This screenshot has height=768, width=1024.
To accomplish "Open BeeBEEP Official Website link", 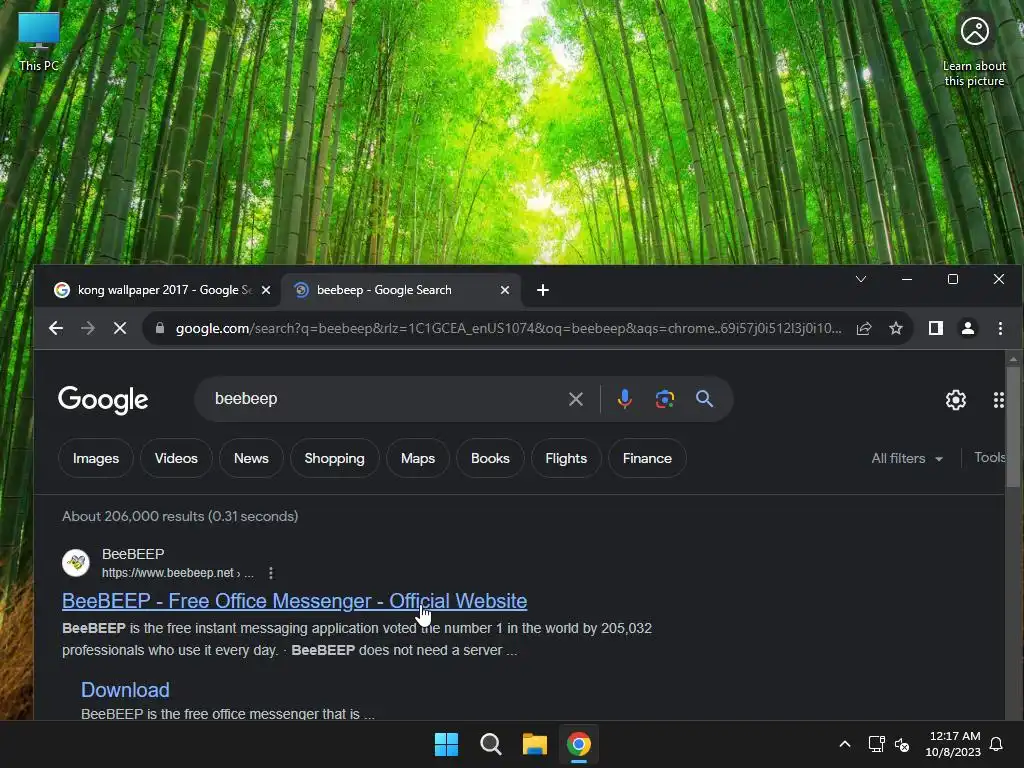I will point(295,601).
